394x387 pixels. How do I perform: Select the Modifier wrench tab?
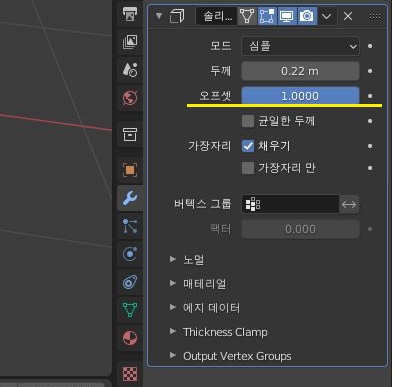[130, 198]
